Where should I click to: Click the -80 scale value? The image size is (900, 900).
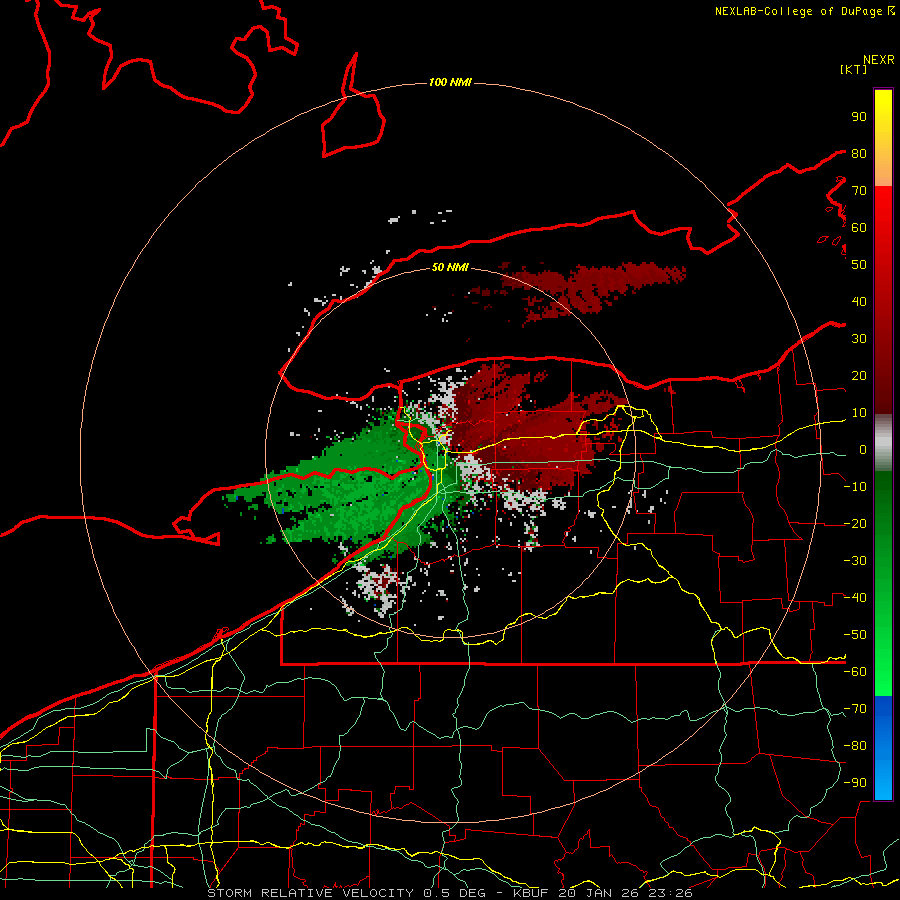[855, 746]
